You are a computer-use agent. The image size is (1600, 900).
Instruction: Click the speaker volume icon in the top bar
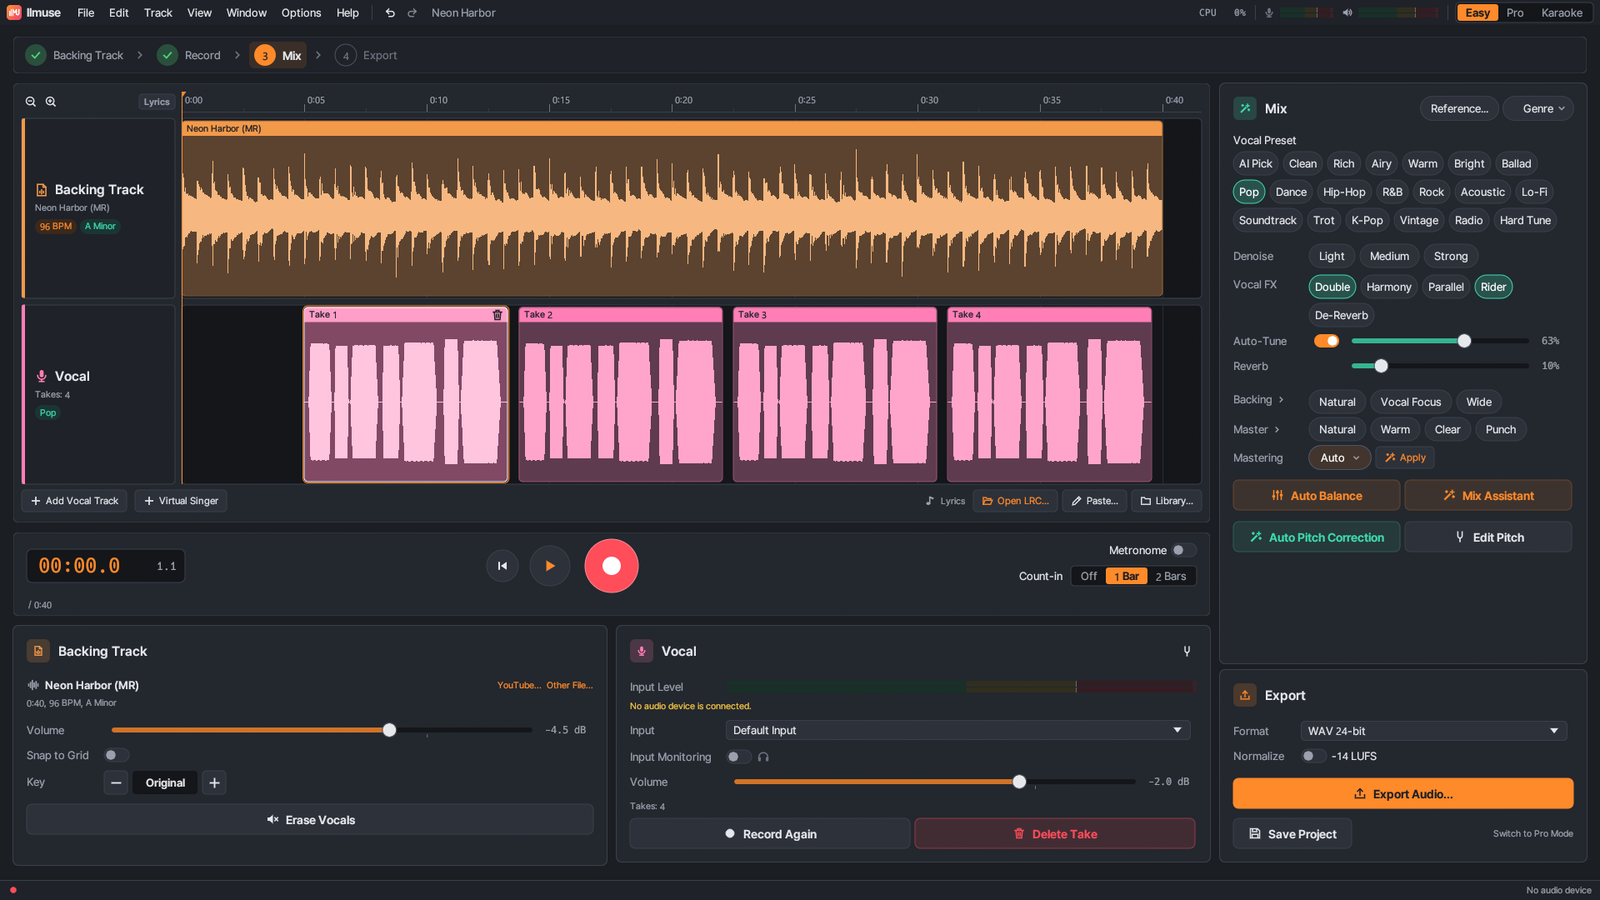[x=1347, y=13]
